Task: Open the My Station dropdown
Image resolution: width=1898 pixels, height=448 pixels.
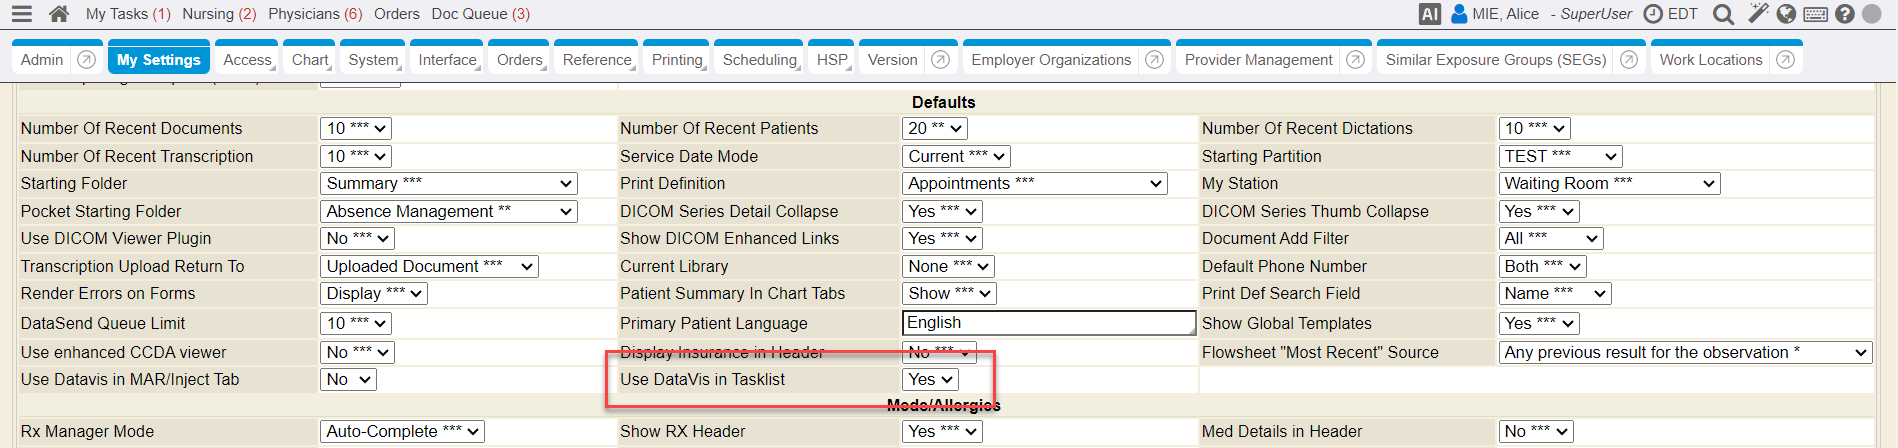Action: pos(1609,184)
